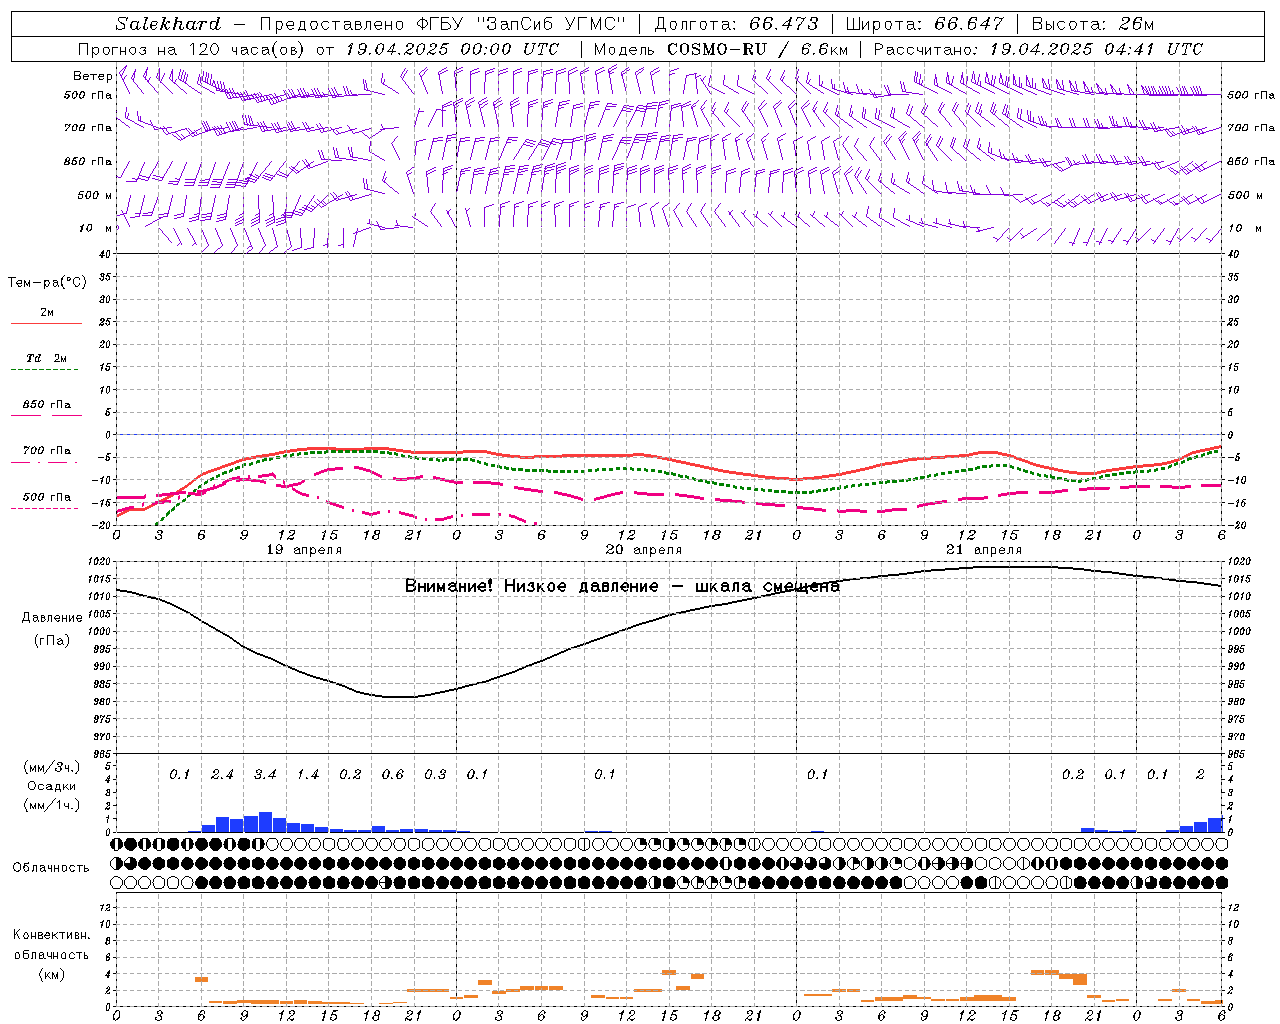
Task: Click the 0.3 precipitation value
Action: coord(435,775)
